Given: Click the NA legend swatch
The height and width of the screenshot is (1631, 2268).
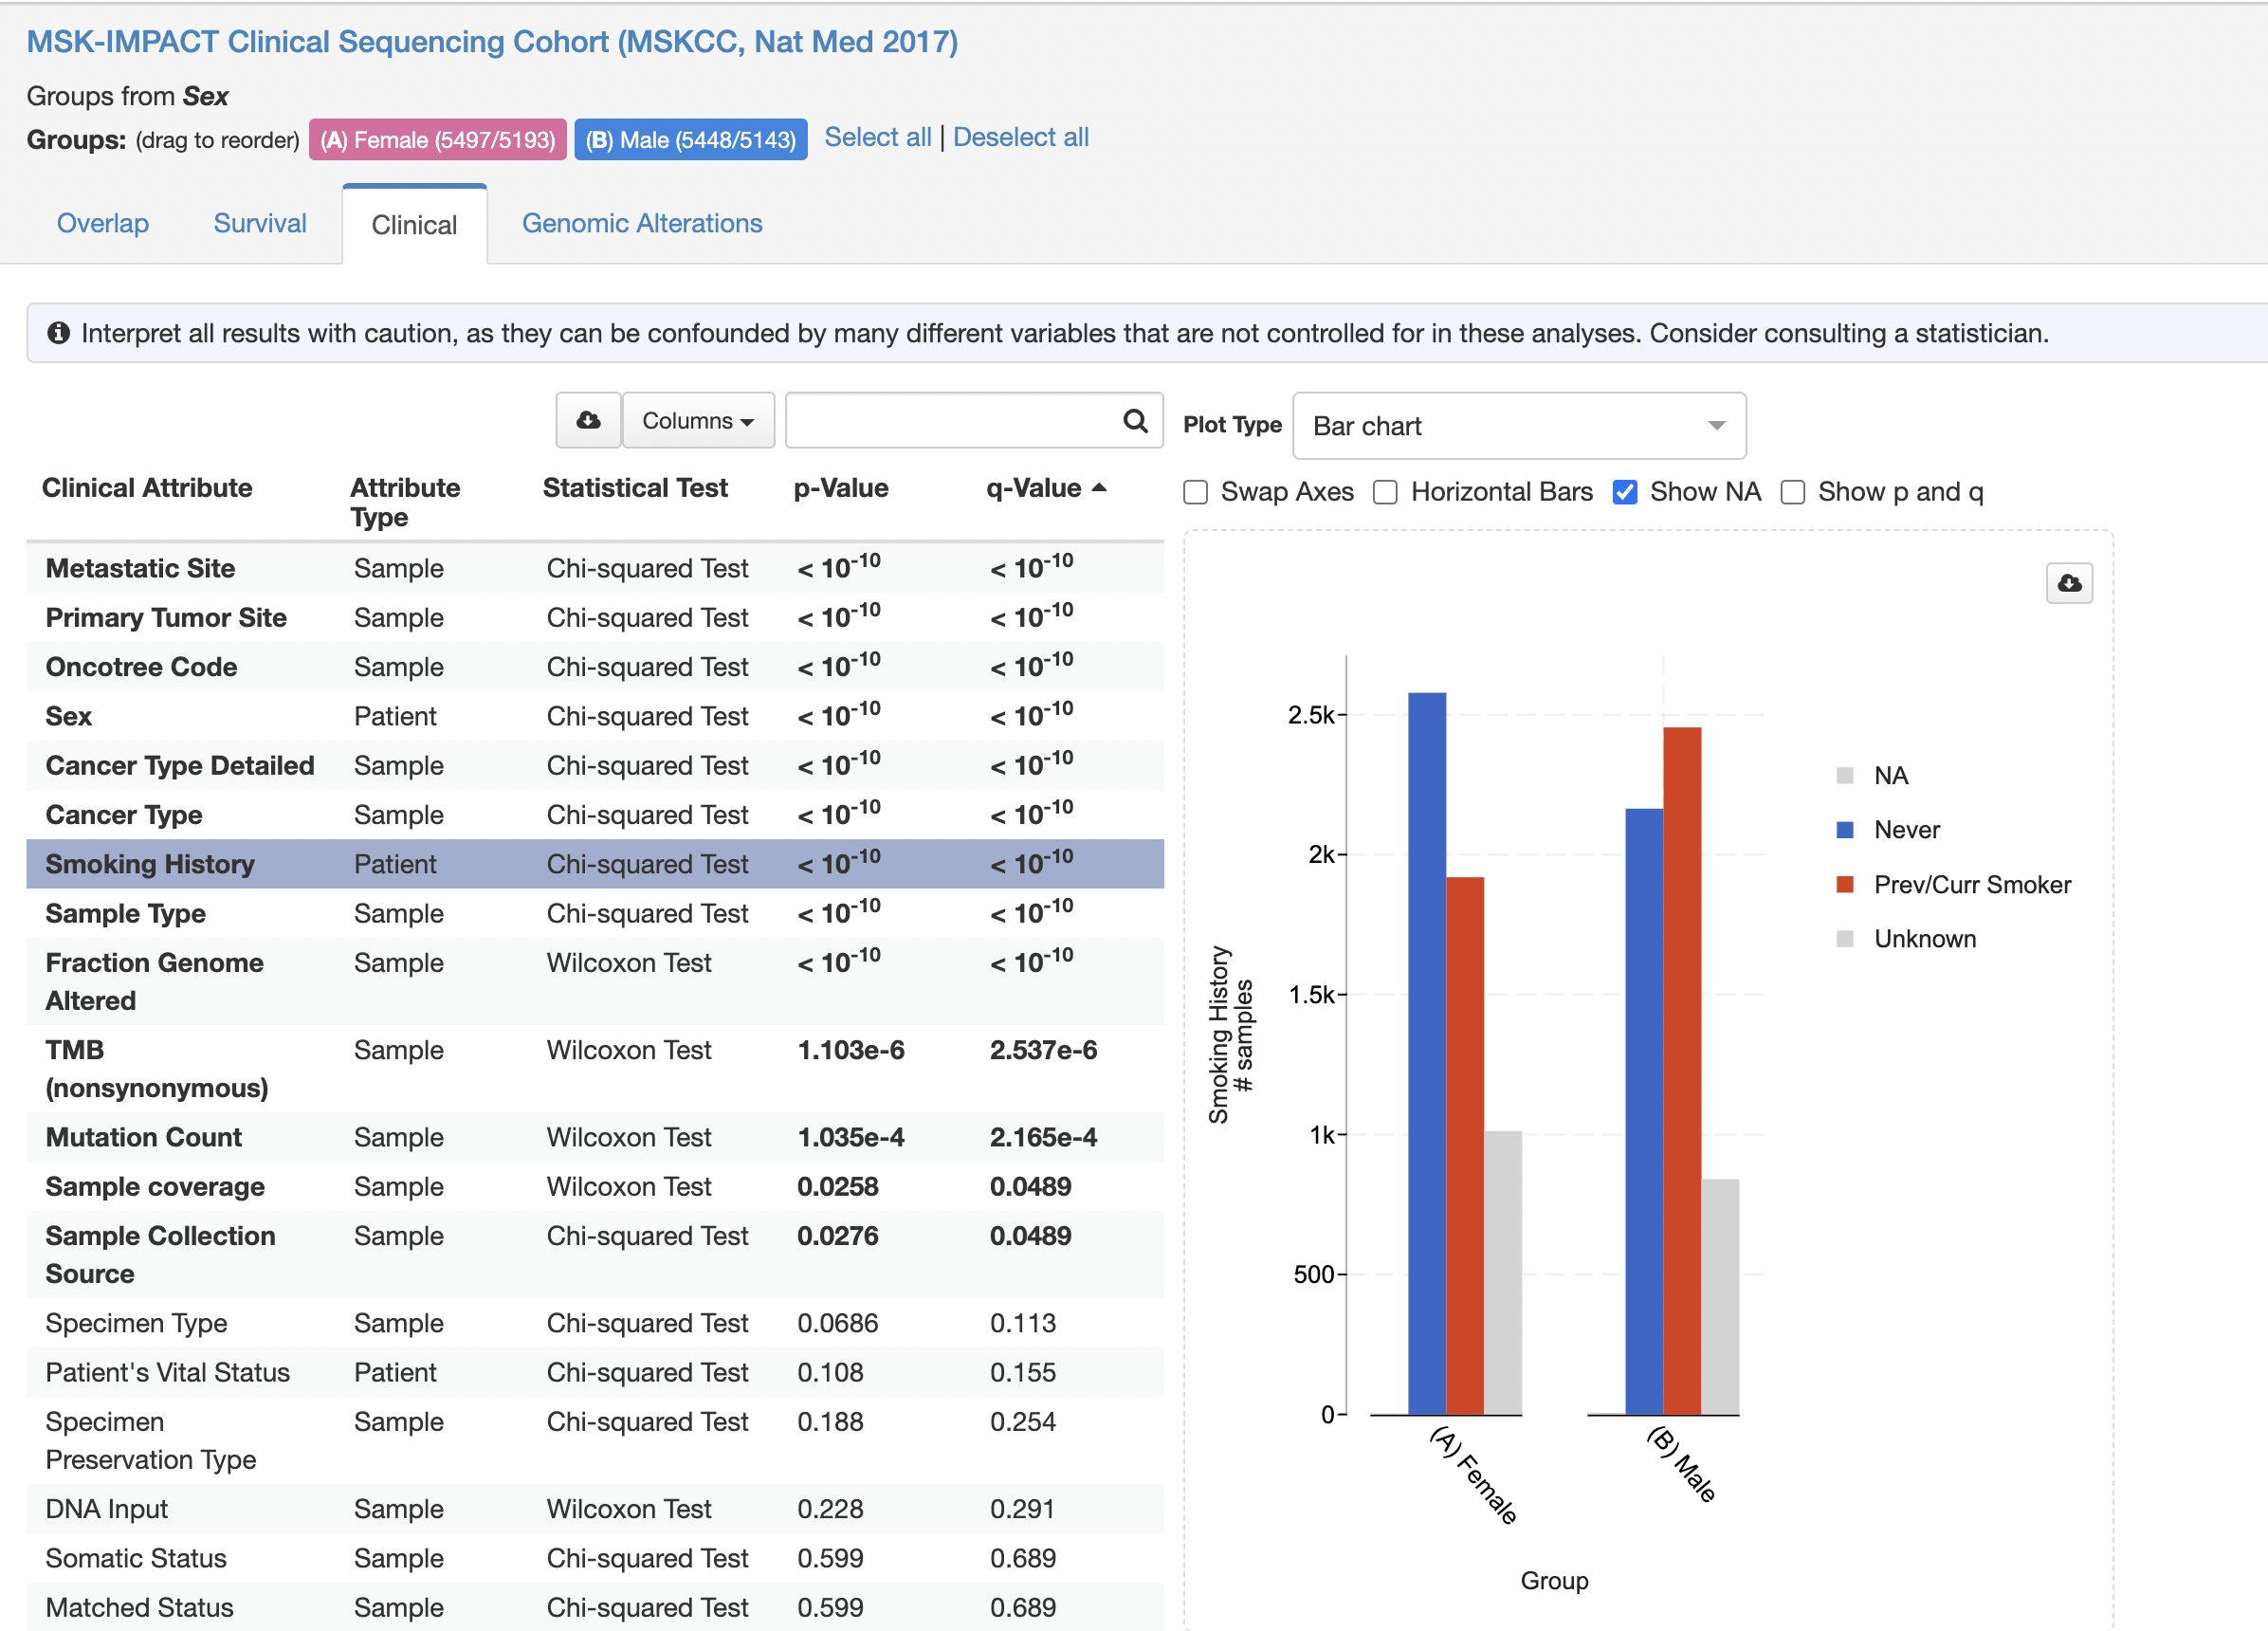Looking at the screenshot, I should [x=1845, y=776].
